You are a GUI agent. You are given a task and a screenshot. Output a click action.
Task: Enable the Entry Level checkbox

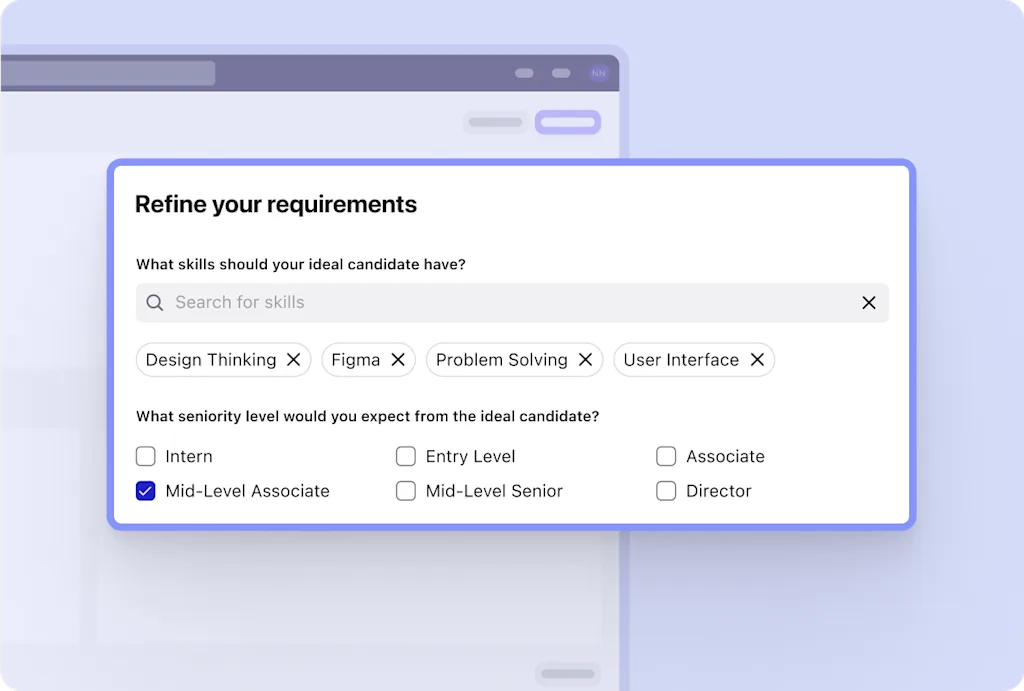(x=406, y=456)
